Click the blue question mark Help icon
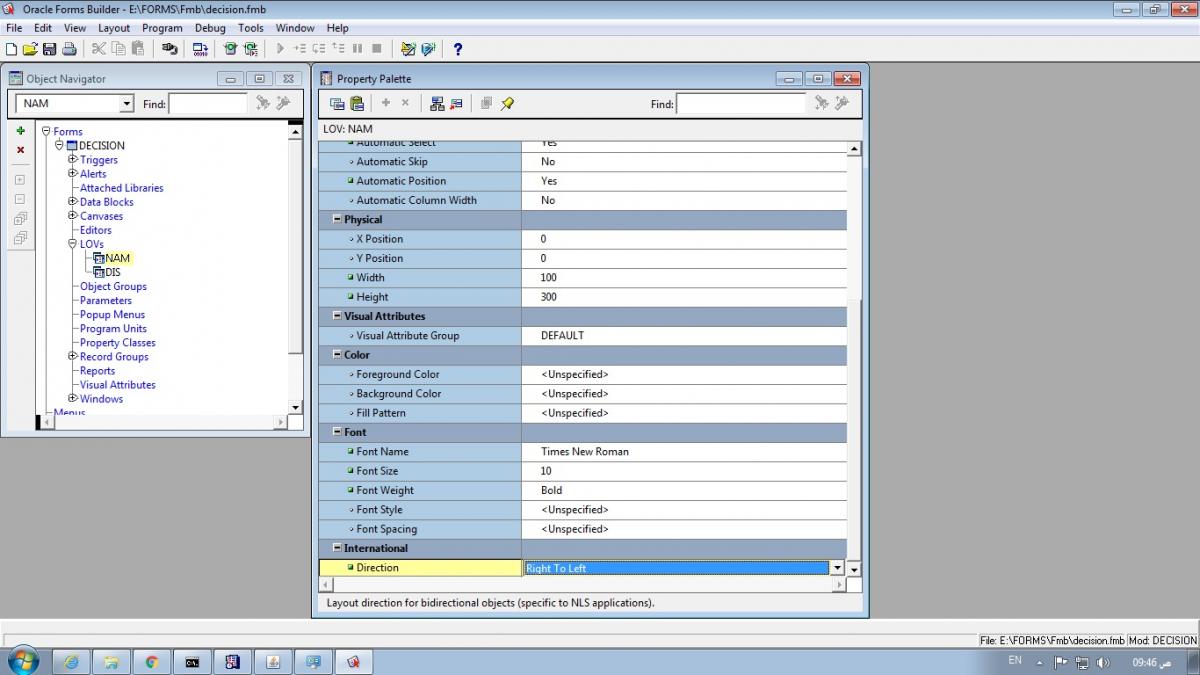This screenshot has height=675, width=1200. [x=458, y=49]
